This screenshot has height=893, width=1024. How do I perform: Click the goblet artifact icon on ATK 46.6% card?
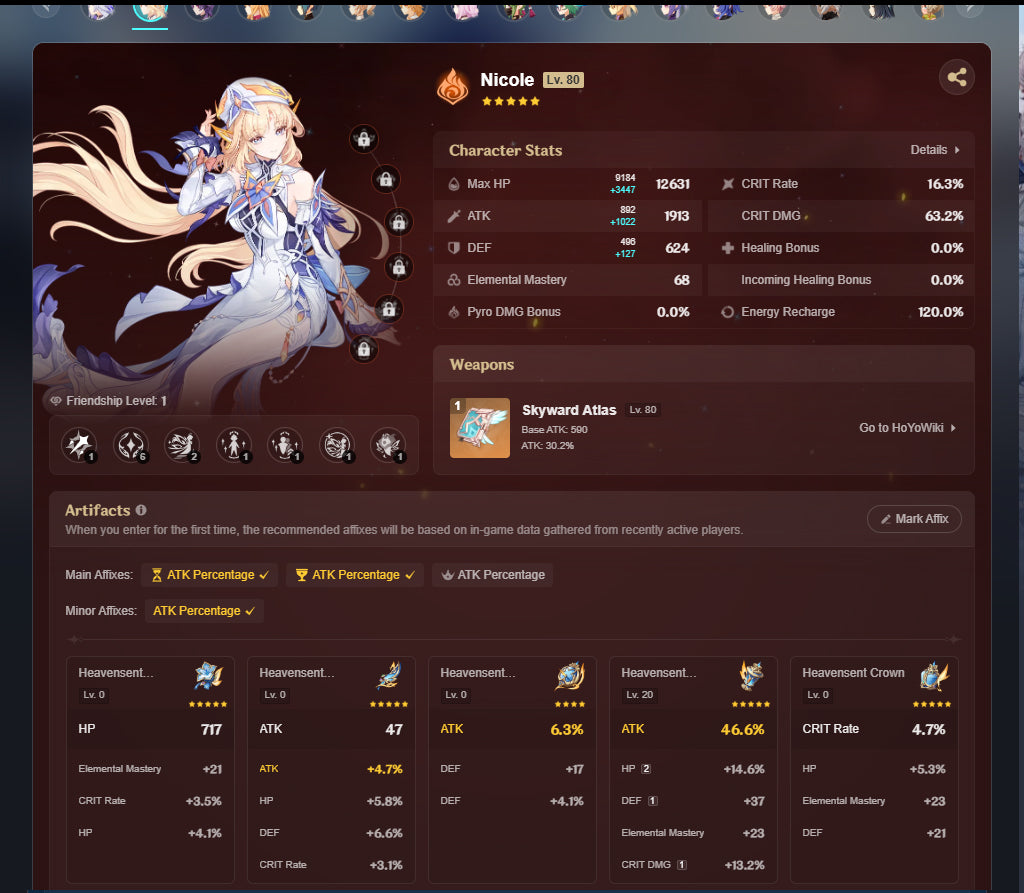pyautogui.click(x=751, y=675)
